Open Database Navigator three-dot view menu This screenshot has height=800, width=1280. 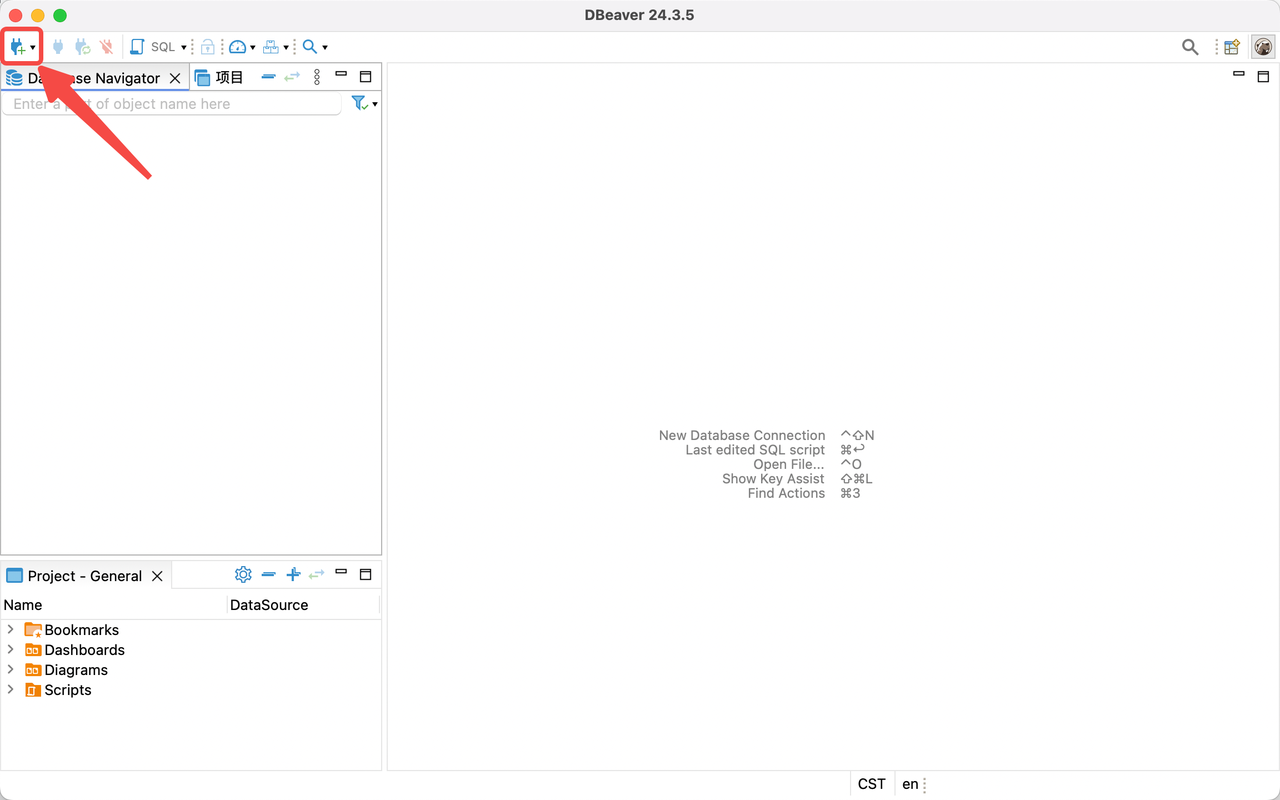point(317,77)
